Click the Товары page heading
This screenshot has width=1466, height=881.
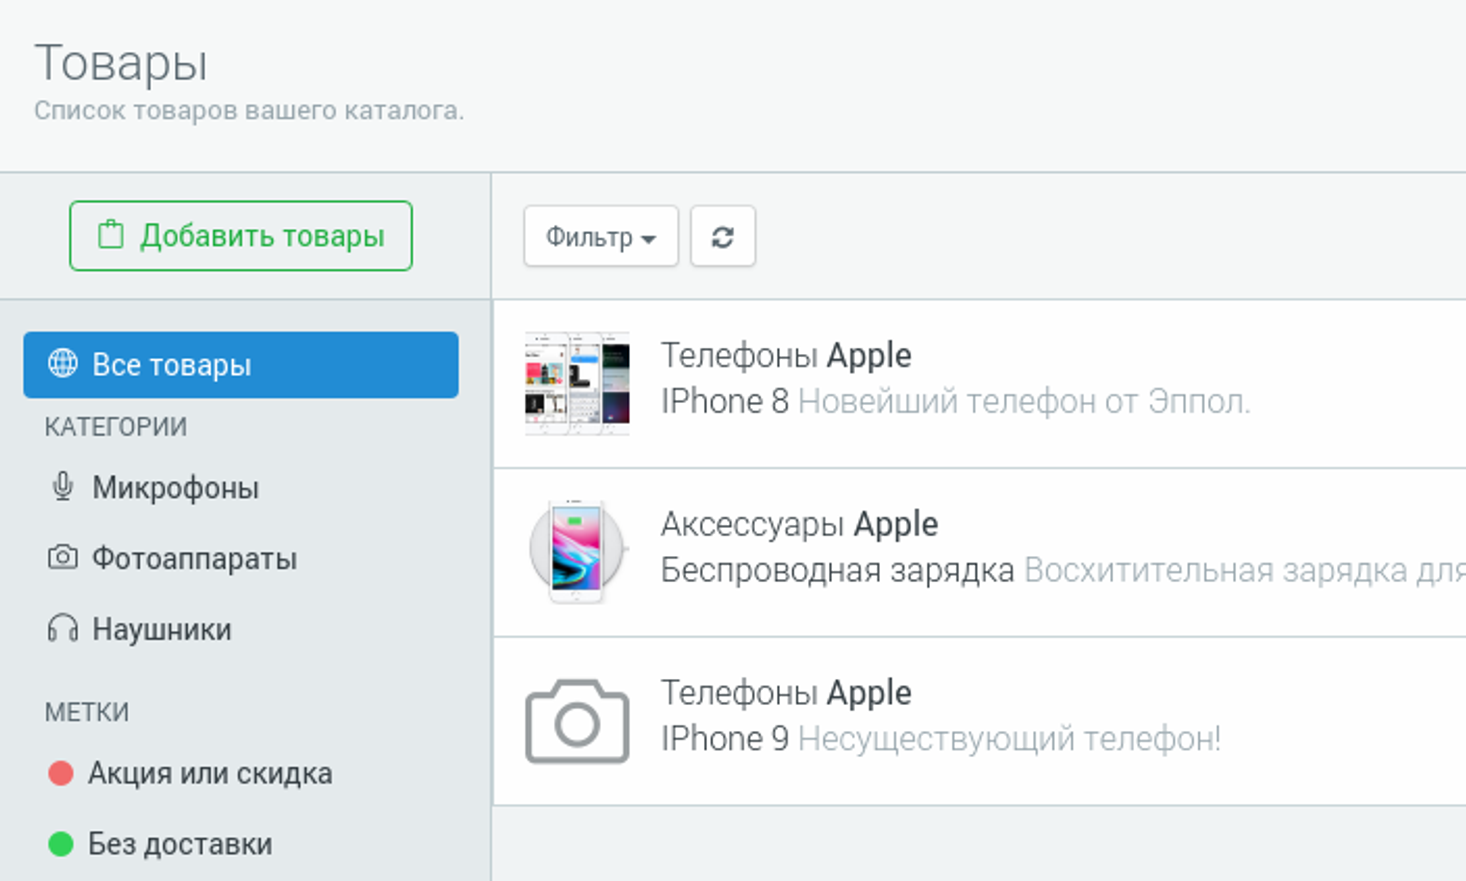click(121, 64)
